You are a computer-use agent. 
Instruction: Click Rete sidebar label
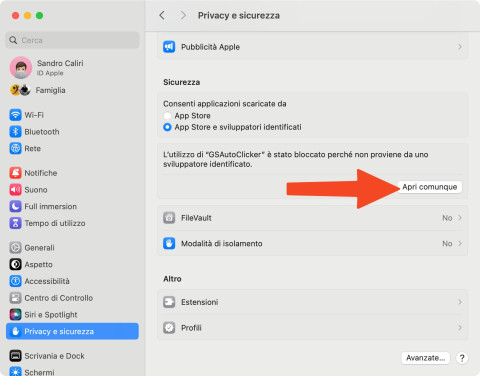(x=33, y=148)
